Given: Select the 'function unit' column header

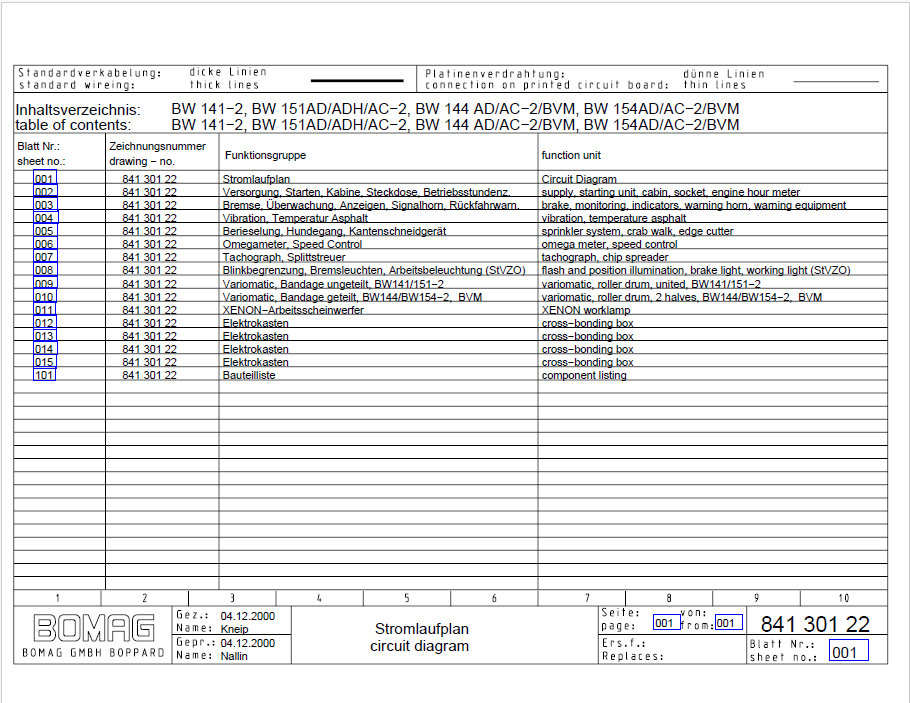Looking at the screenshot, I should [x=571, y=155].
